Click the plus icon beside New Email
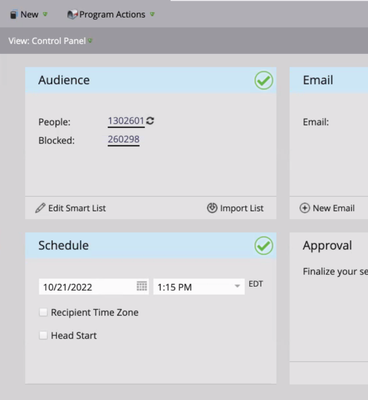 point(305,208)
